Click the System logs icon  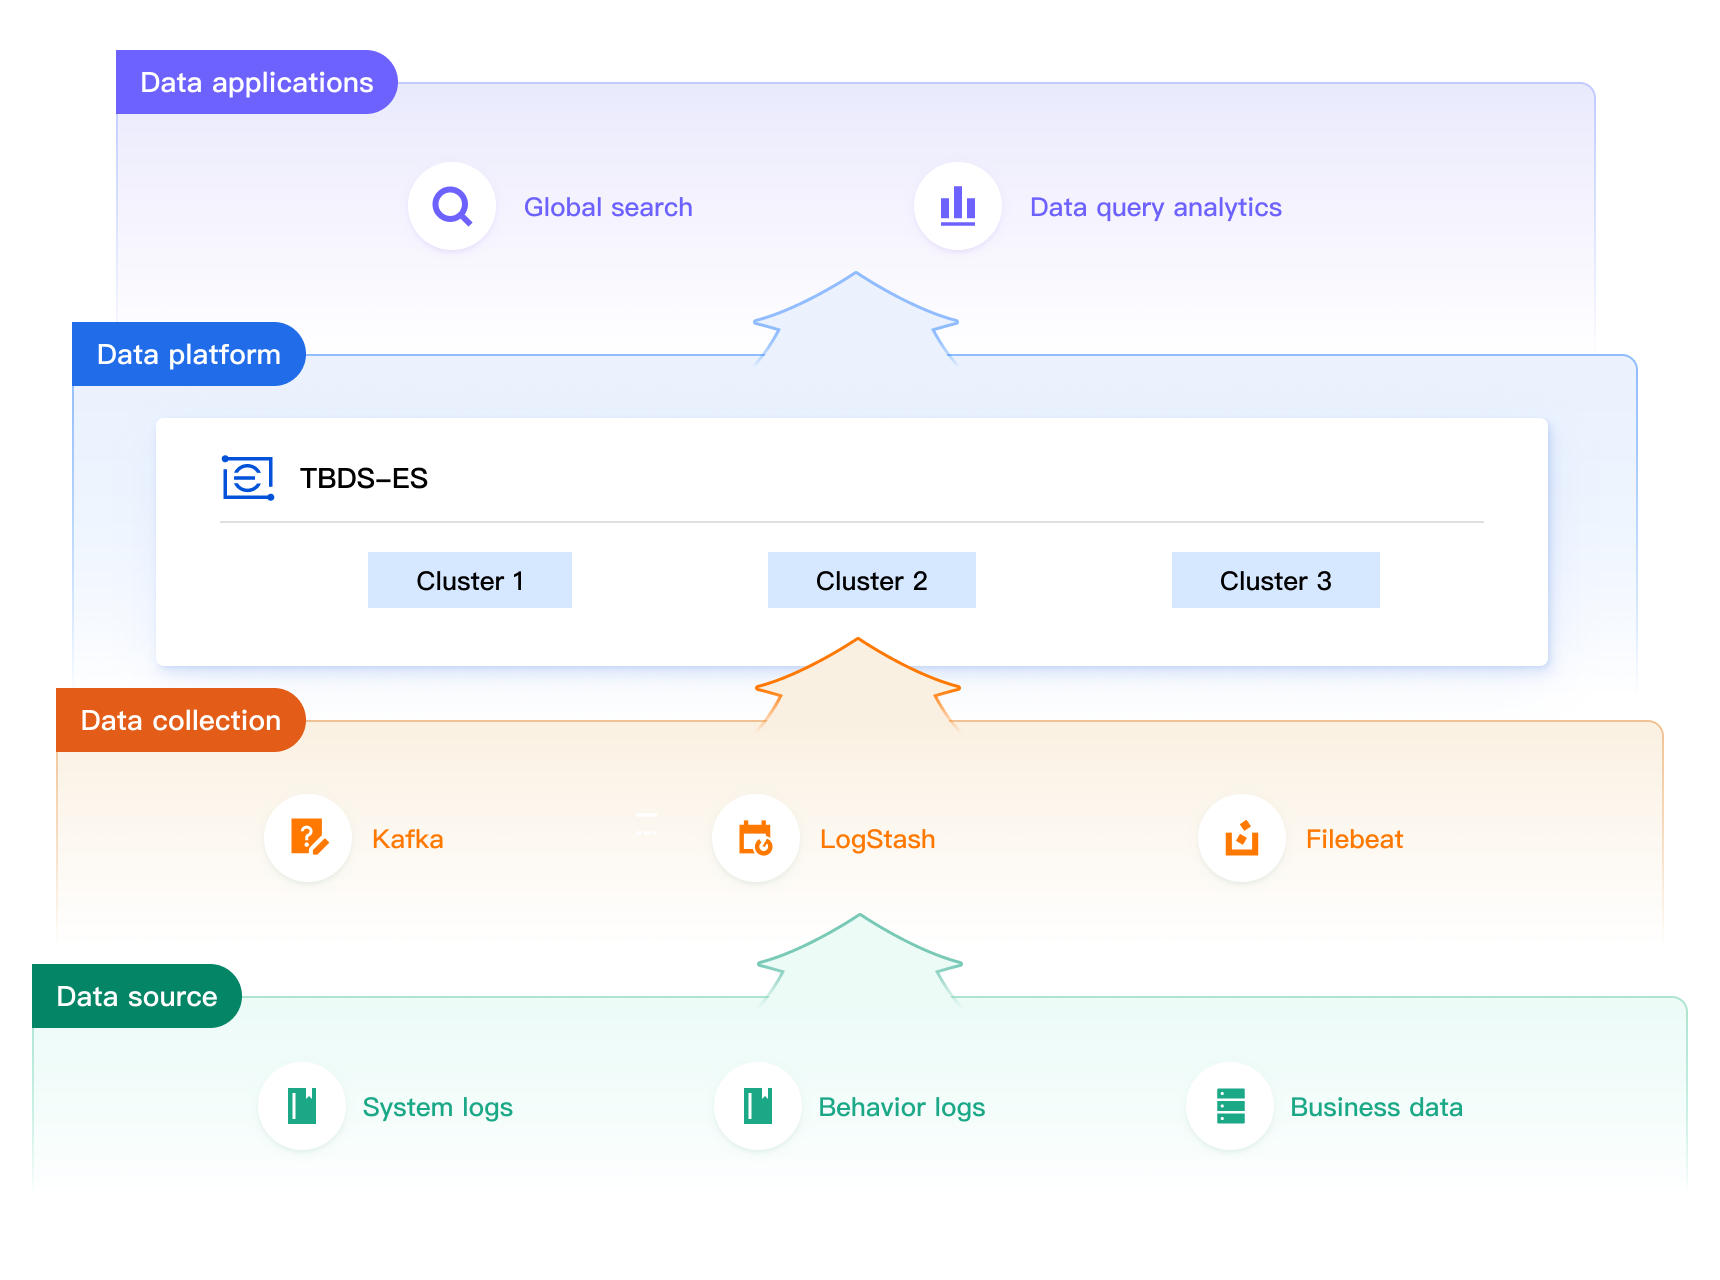pos(302,1106)
